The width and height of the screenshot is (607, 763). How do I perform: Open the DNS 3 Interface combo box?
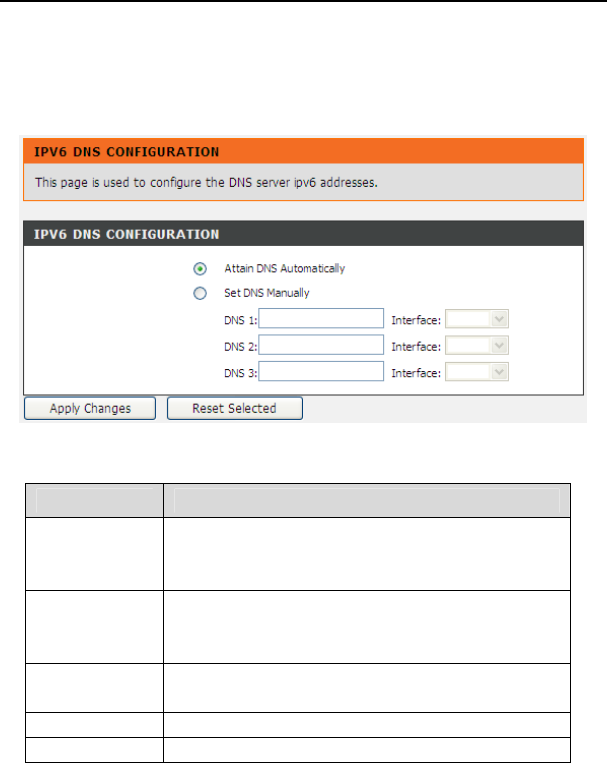[x=478, y=371]
